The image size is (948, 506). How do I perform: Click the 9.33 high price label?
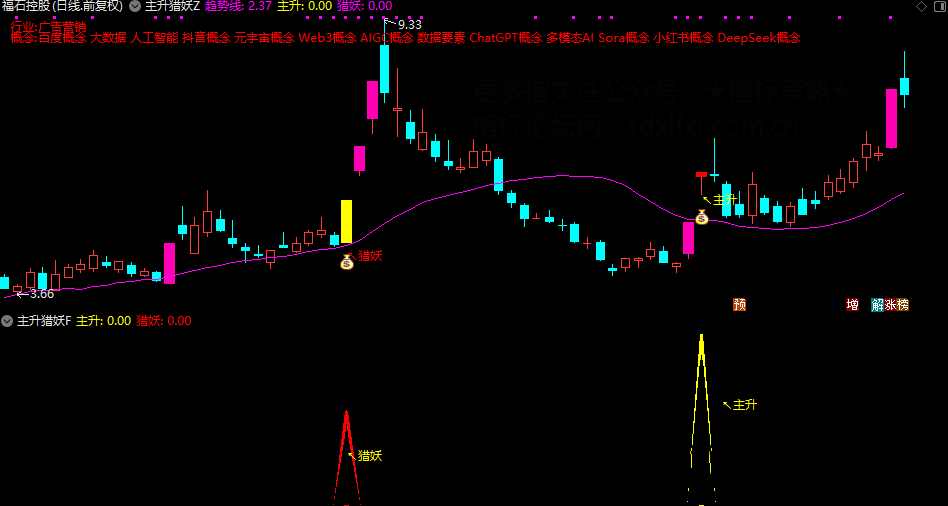coord(409,25)
